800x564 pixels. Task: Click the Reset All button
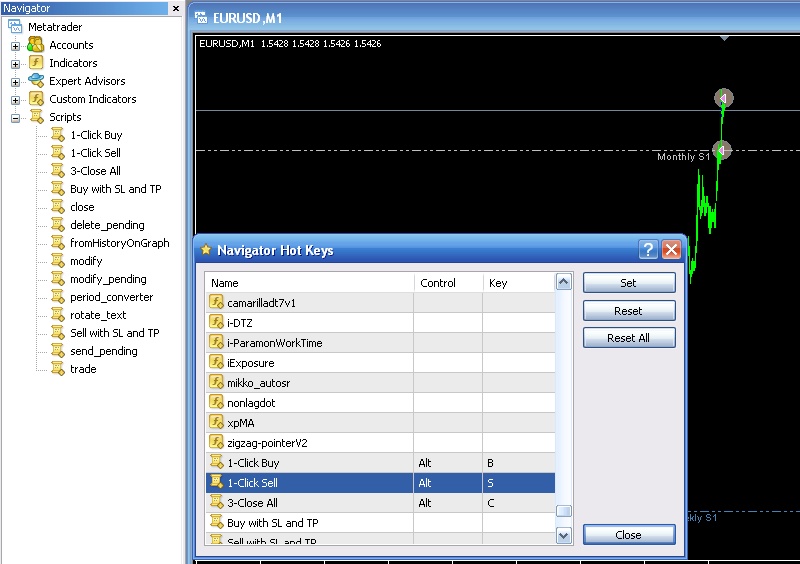pyautogui.click(x=629, y=338)
